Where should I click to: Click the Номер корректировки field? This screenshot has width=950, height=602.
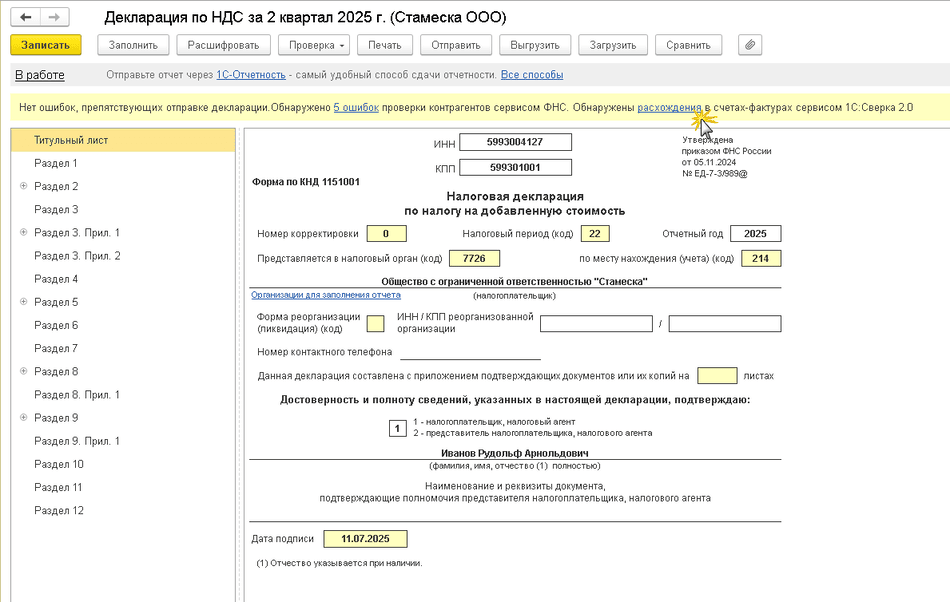tap(387, 234)
